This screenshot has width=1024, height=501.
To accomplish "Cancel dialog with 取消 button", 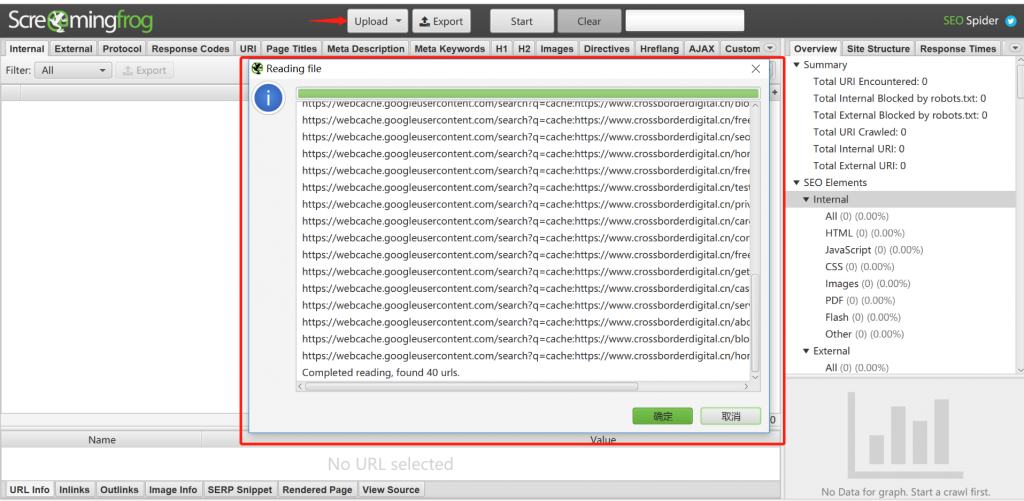I will click(730, 416).
